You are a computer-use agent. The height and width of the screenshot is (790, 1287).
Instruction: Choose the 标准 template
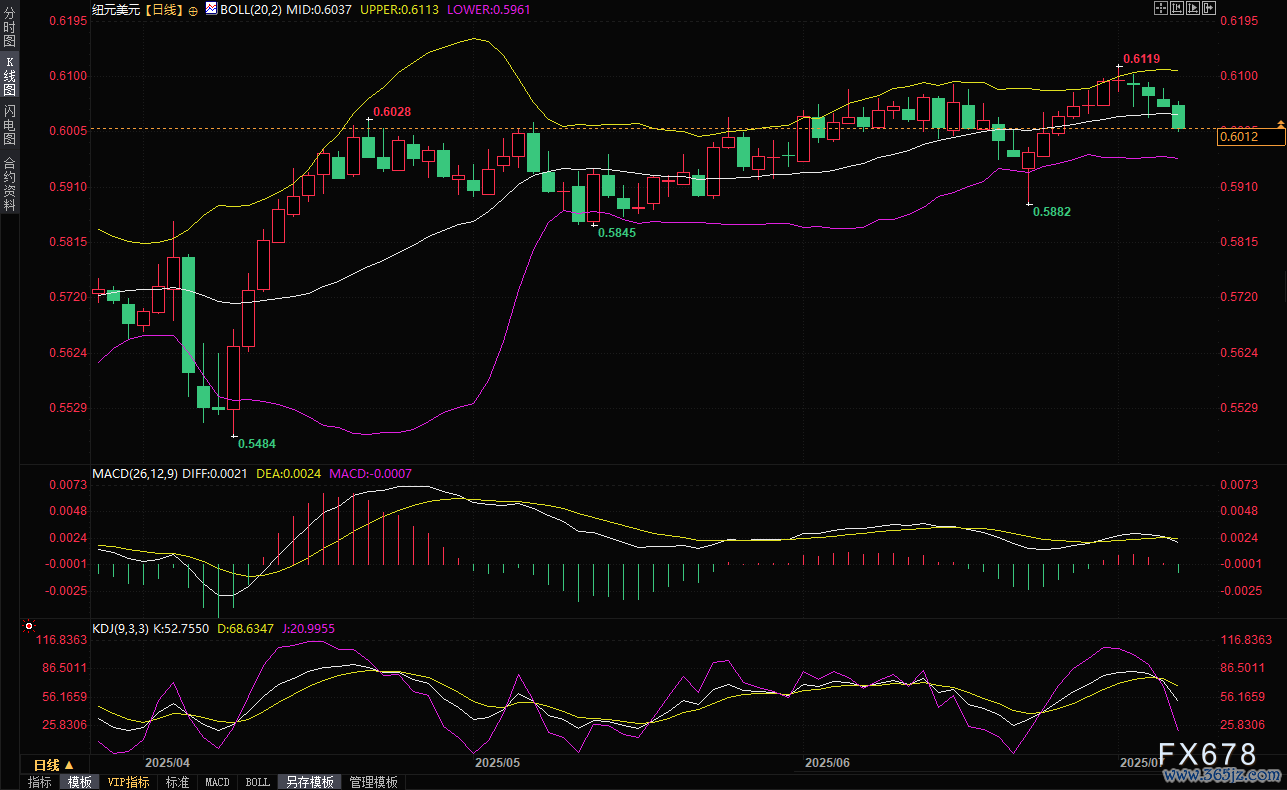point(178,782)
